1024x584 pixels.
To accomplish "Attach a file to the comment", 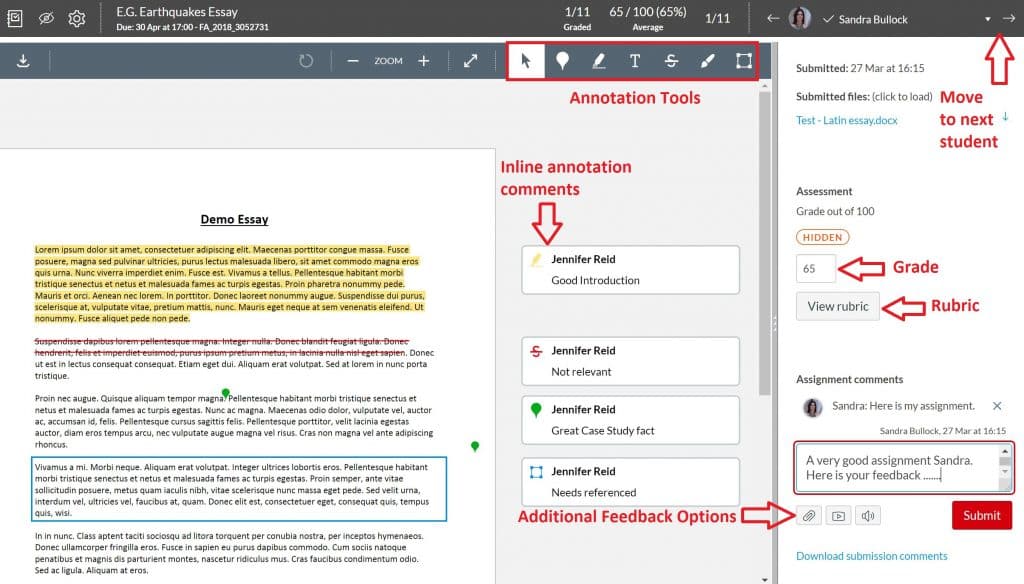I will click(x=808, y=515).
